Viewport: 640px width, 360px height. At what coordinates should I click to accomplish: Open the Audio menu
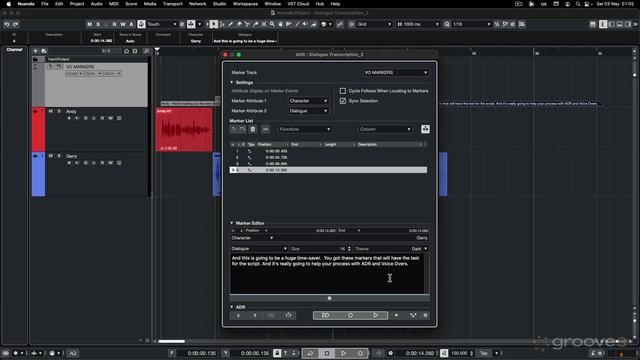click(x=96, y=4)
